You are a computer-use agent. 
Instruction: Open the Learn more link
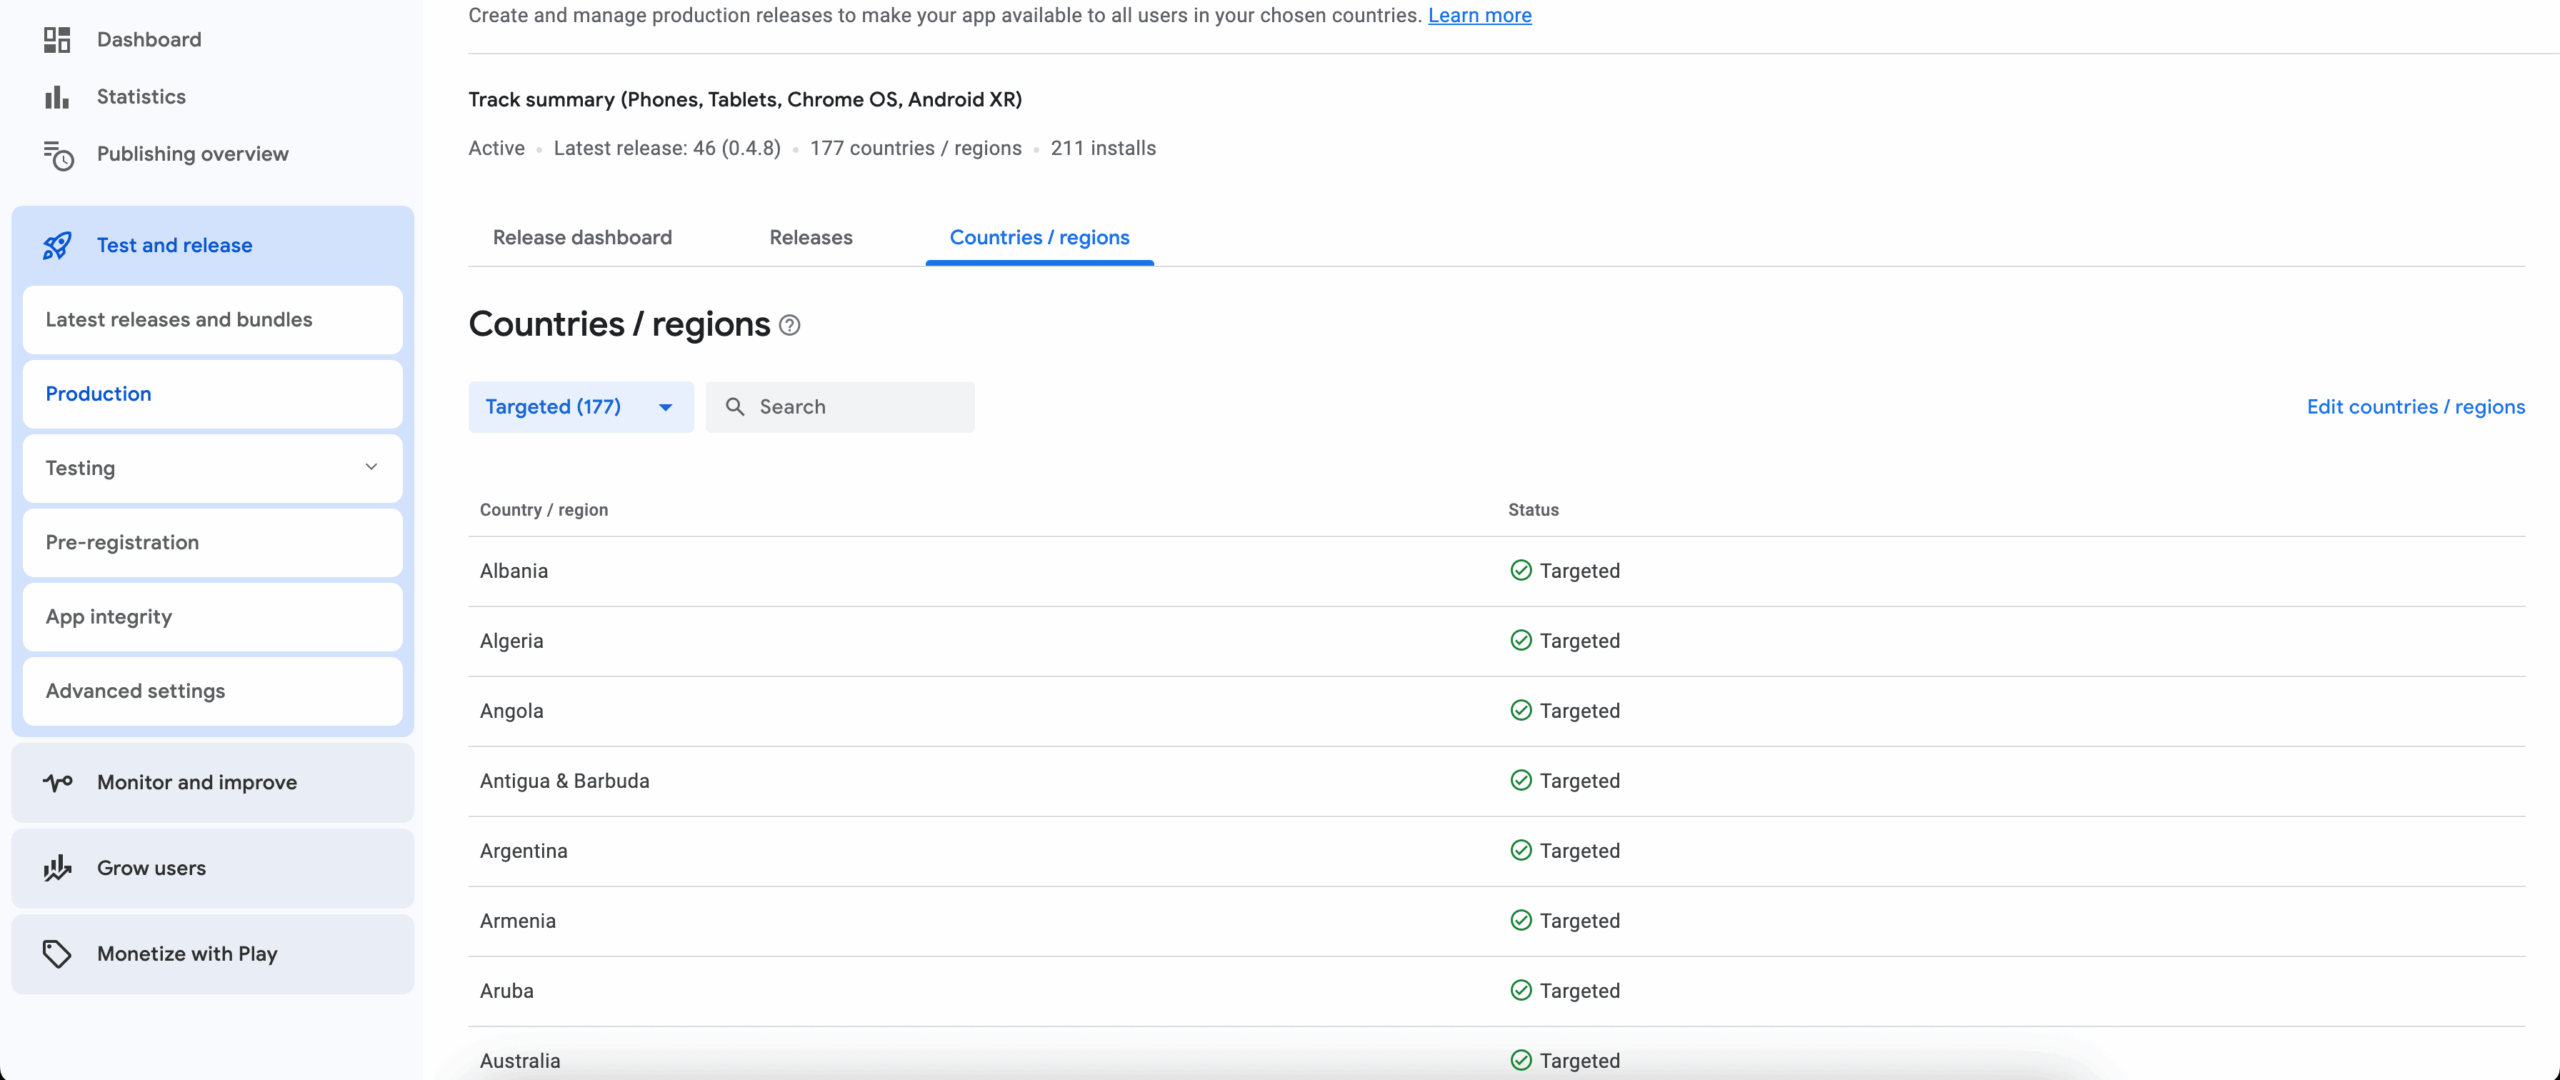click(x=1480, y=15)
